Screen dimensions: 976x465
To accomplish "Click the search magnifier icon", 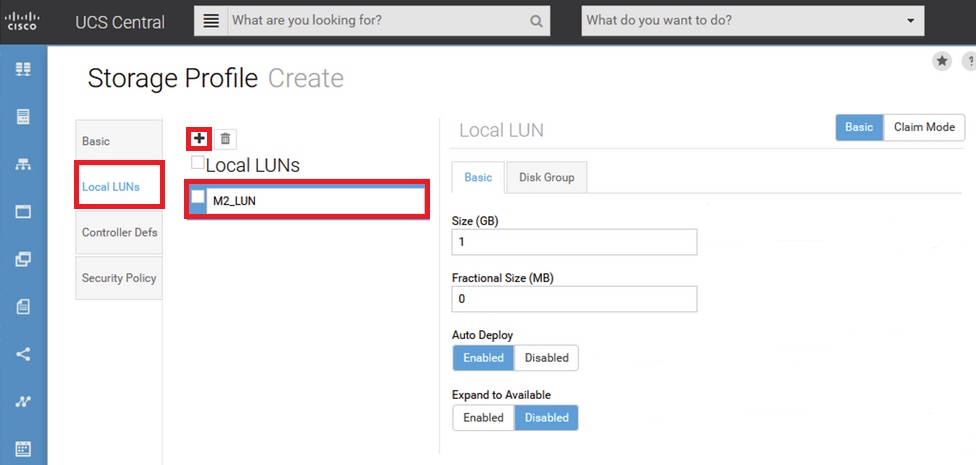I will tap(536, 22).
